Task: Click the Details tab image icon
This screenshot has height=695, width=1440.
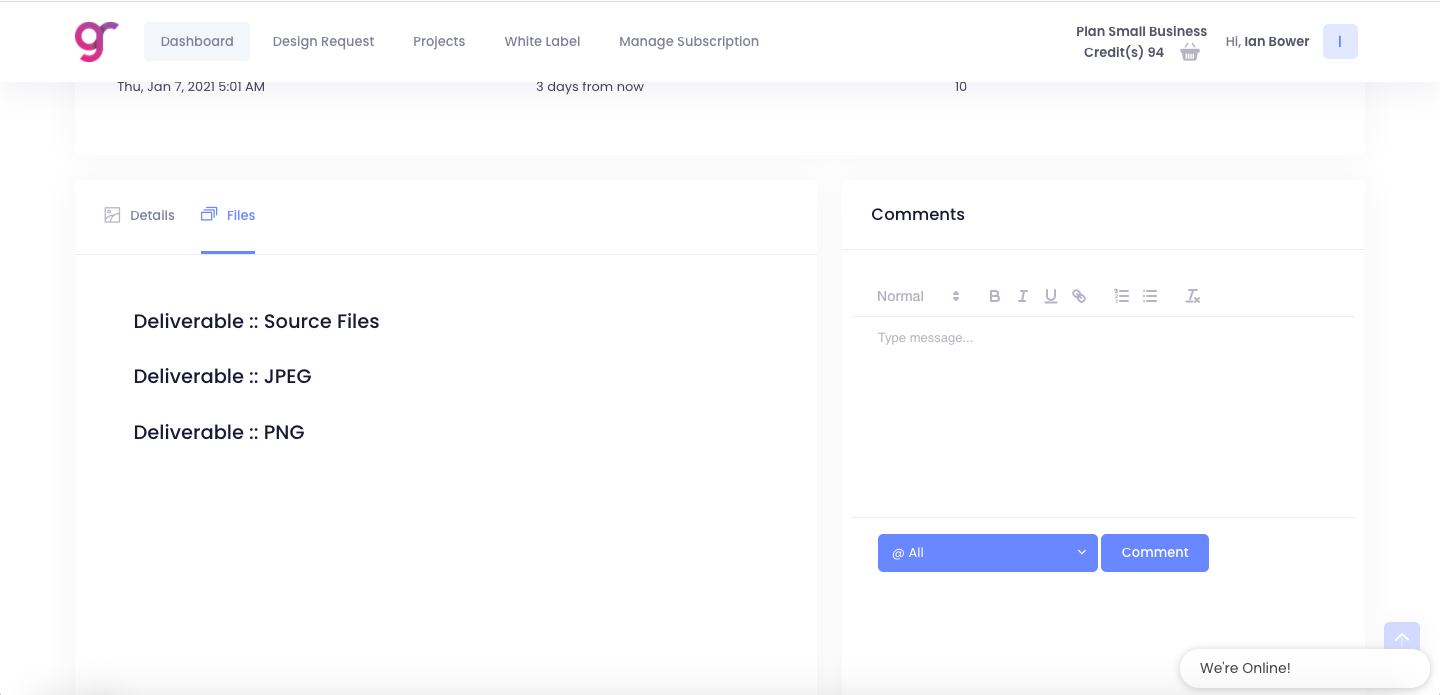Action: [112, 215]
